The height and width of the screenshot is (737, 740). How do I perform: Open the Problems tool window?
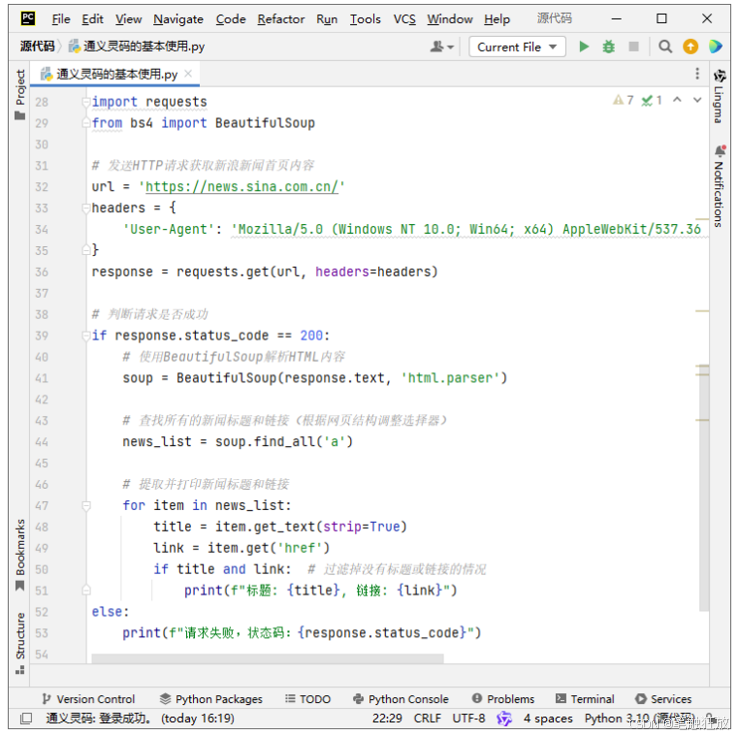click(x=503, y=699)
